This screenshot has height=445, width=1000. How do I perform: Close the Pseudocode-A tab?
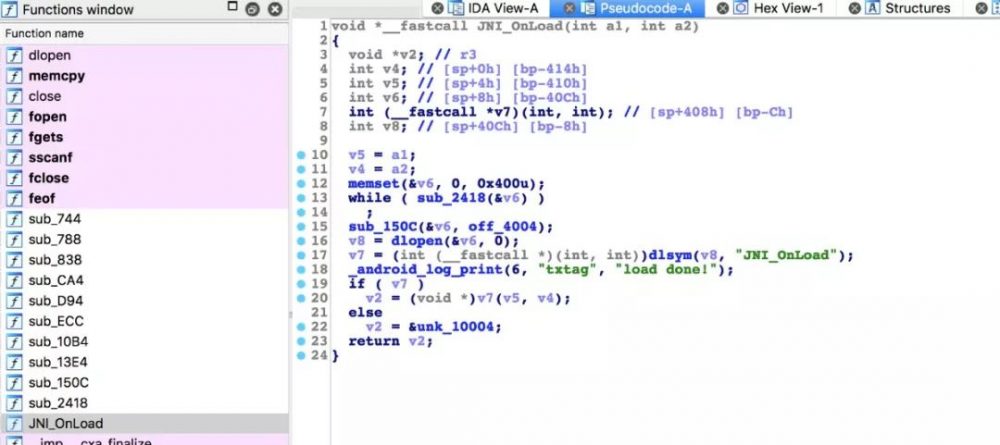[x=570, y=8]
